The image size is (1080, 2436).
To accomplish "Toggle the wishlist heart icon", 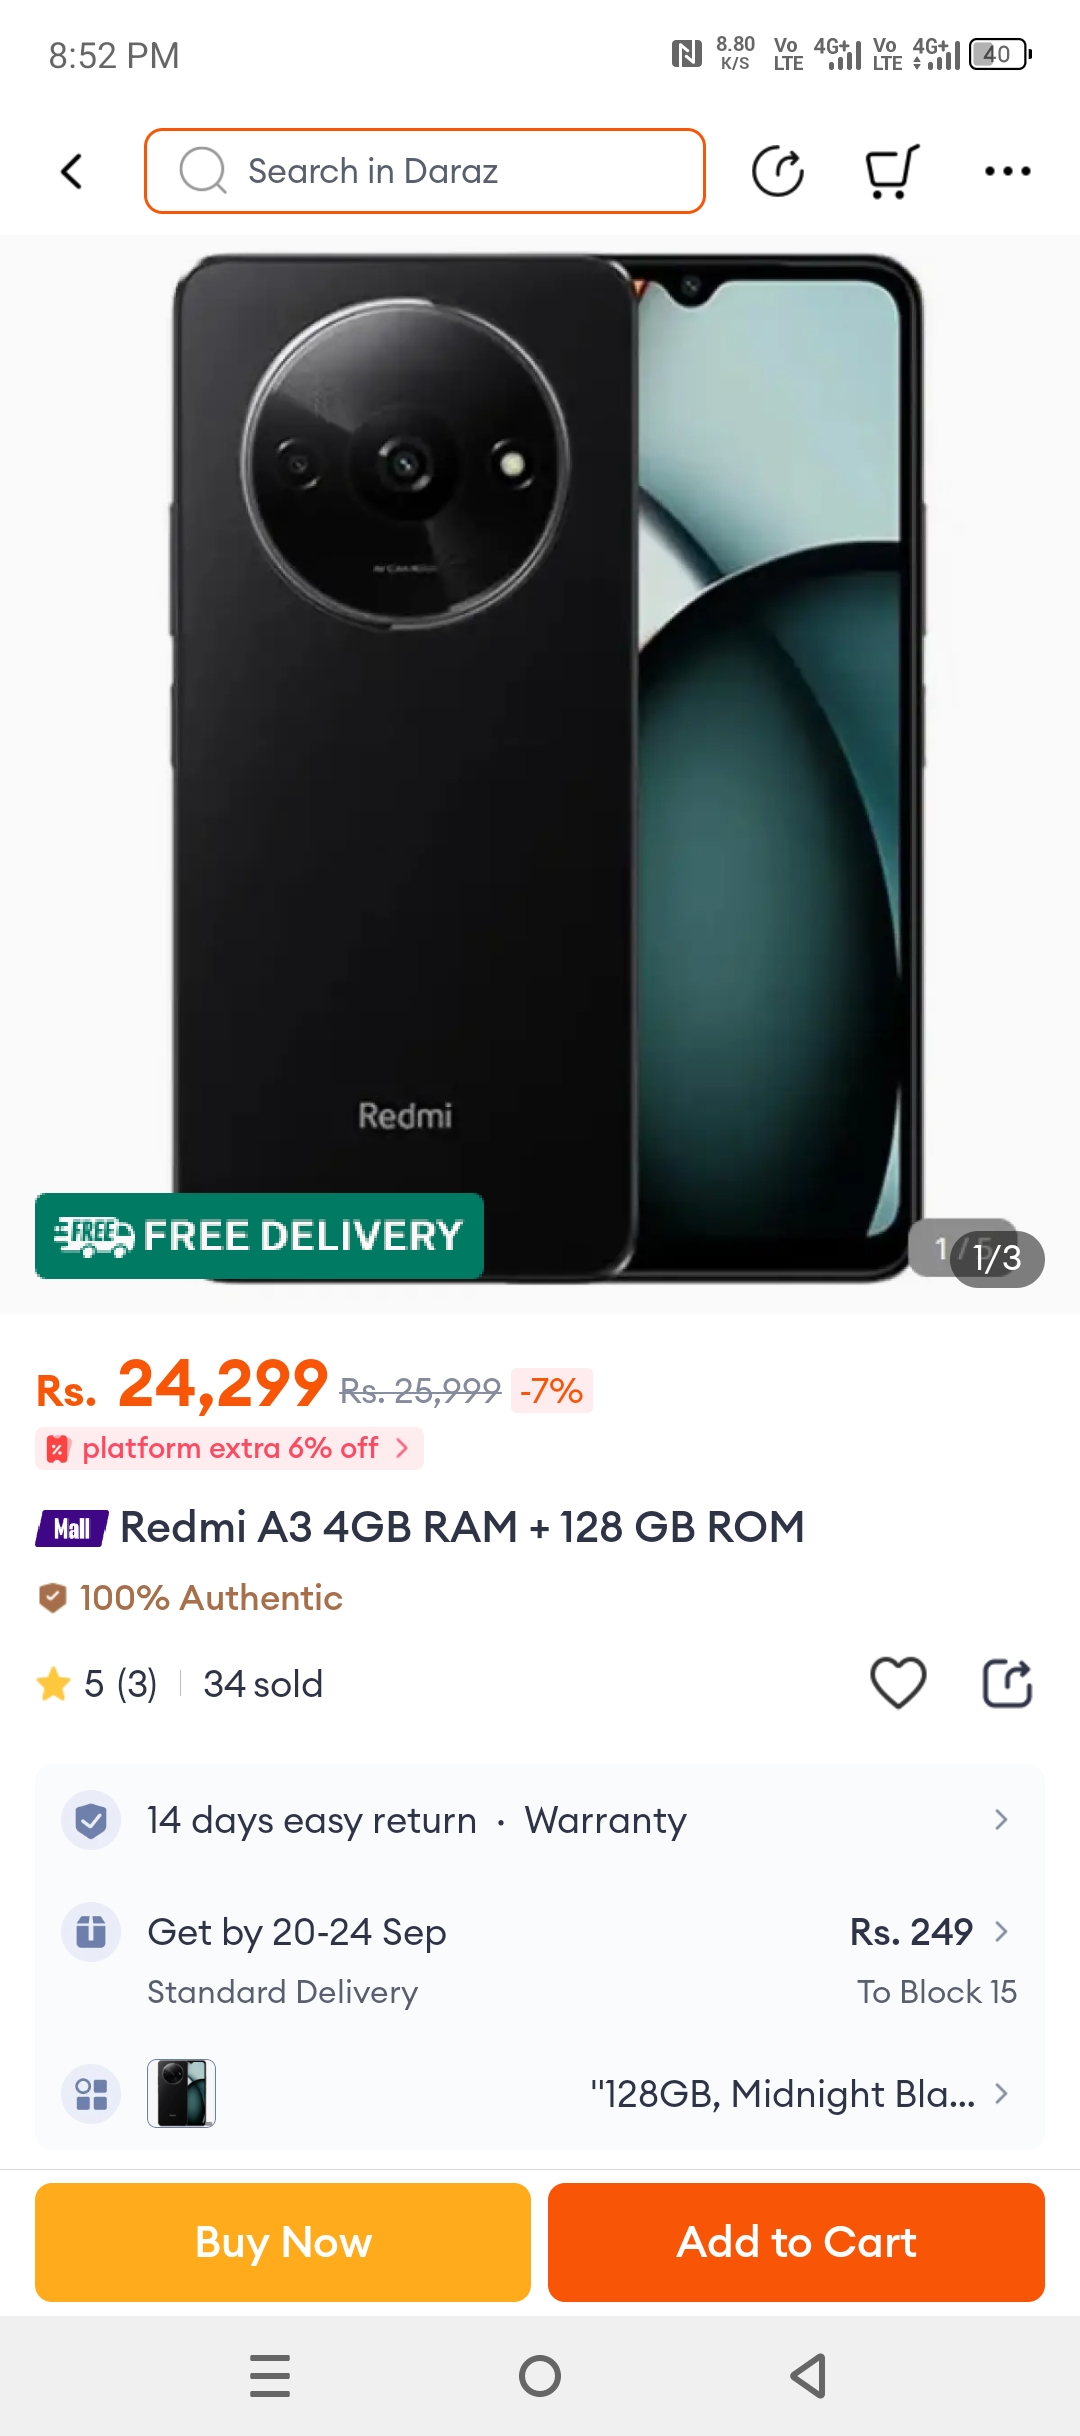I will point(898,1683).
